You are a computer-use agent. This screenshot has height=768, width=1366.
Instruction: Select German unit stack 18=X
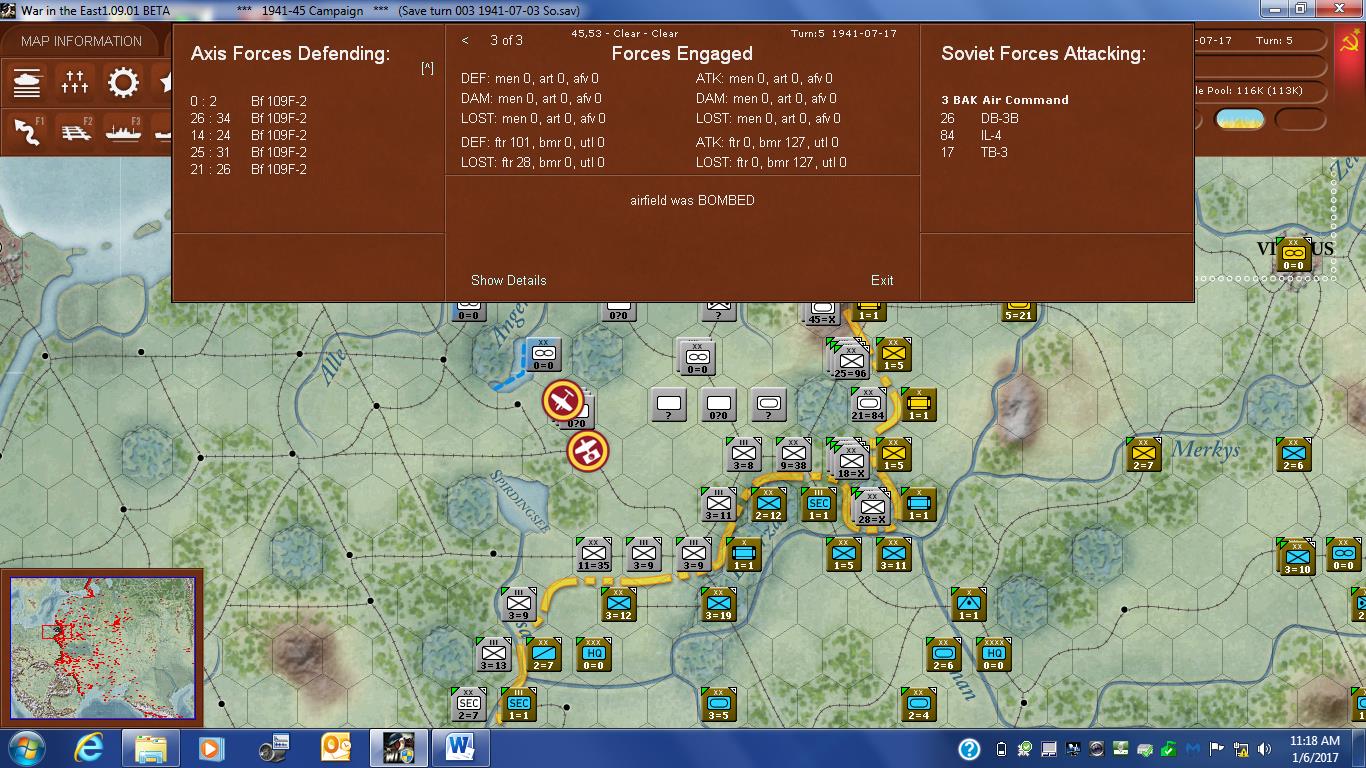click(850, 460)
